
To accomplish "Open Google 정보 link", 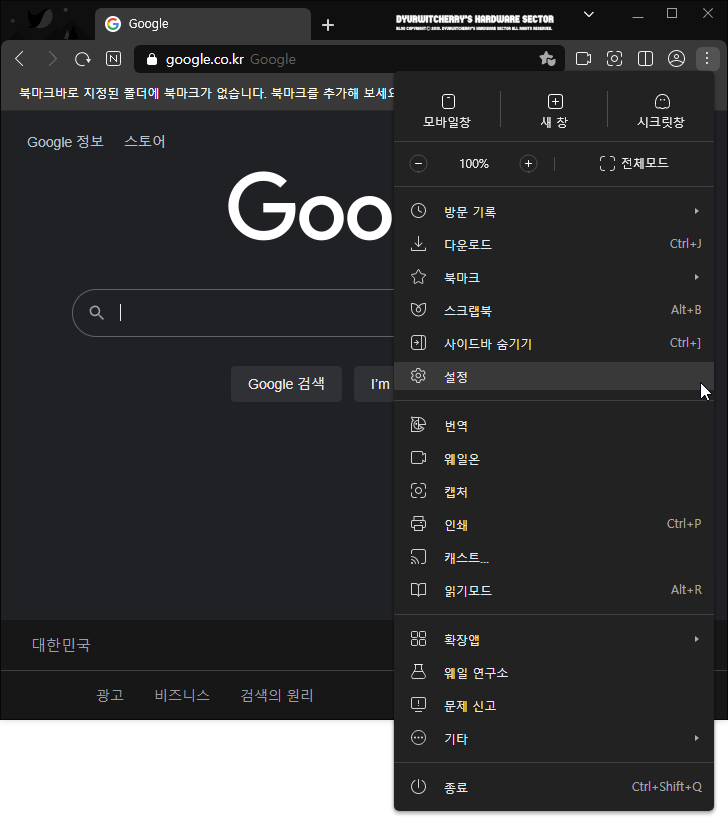I will point(65,142).
